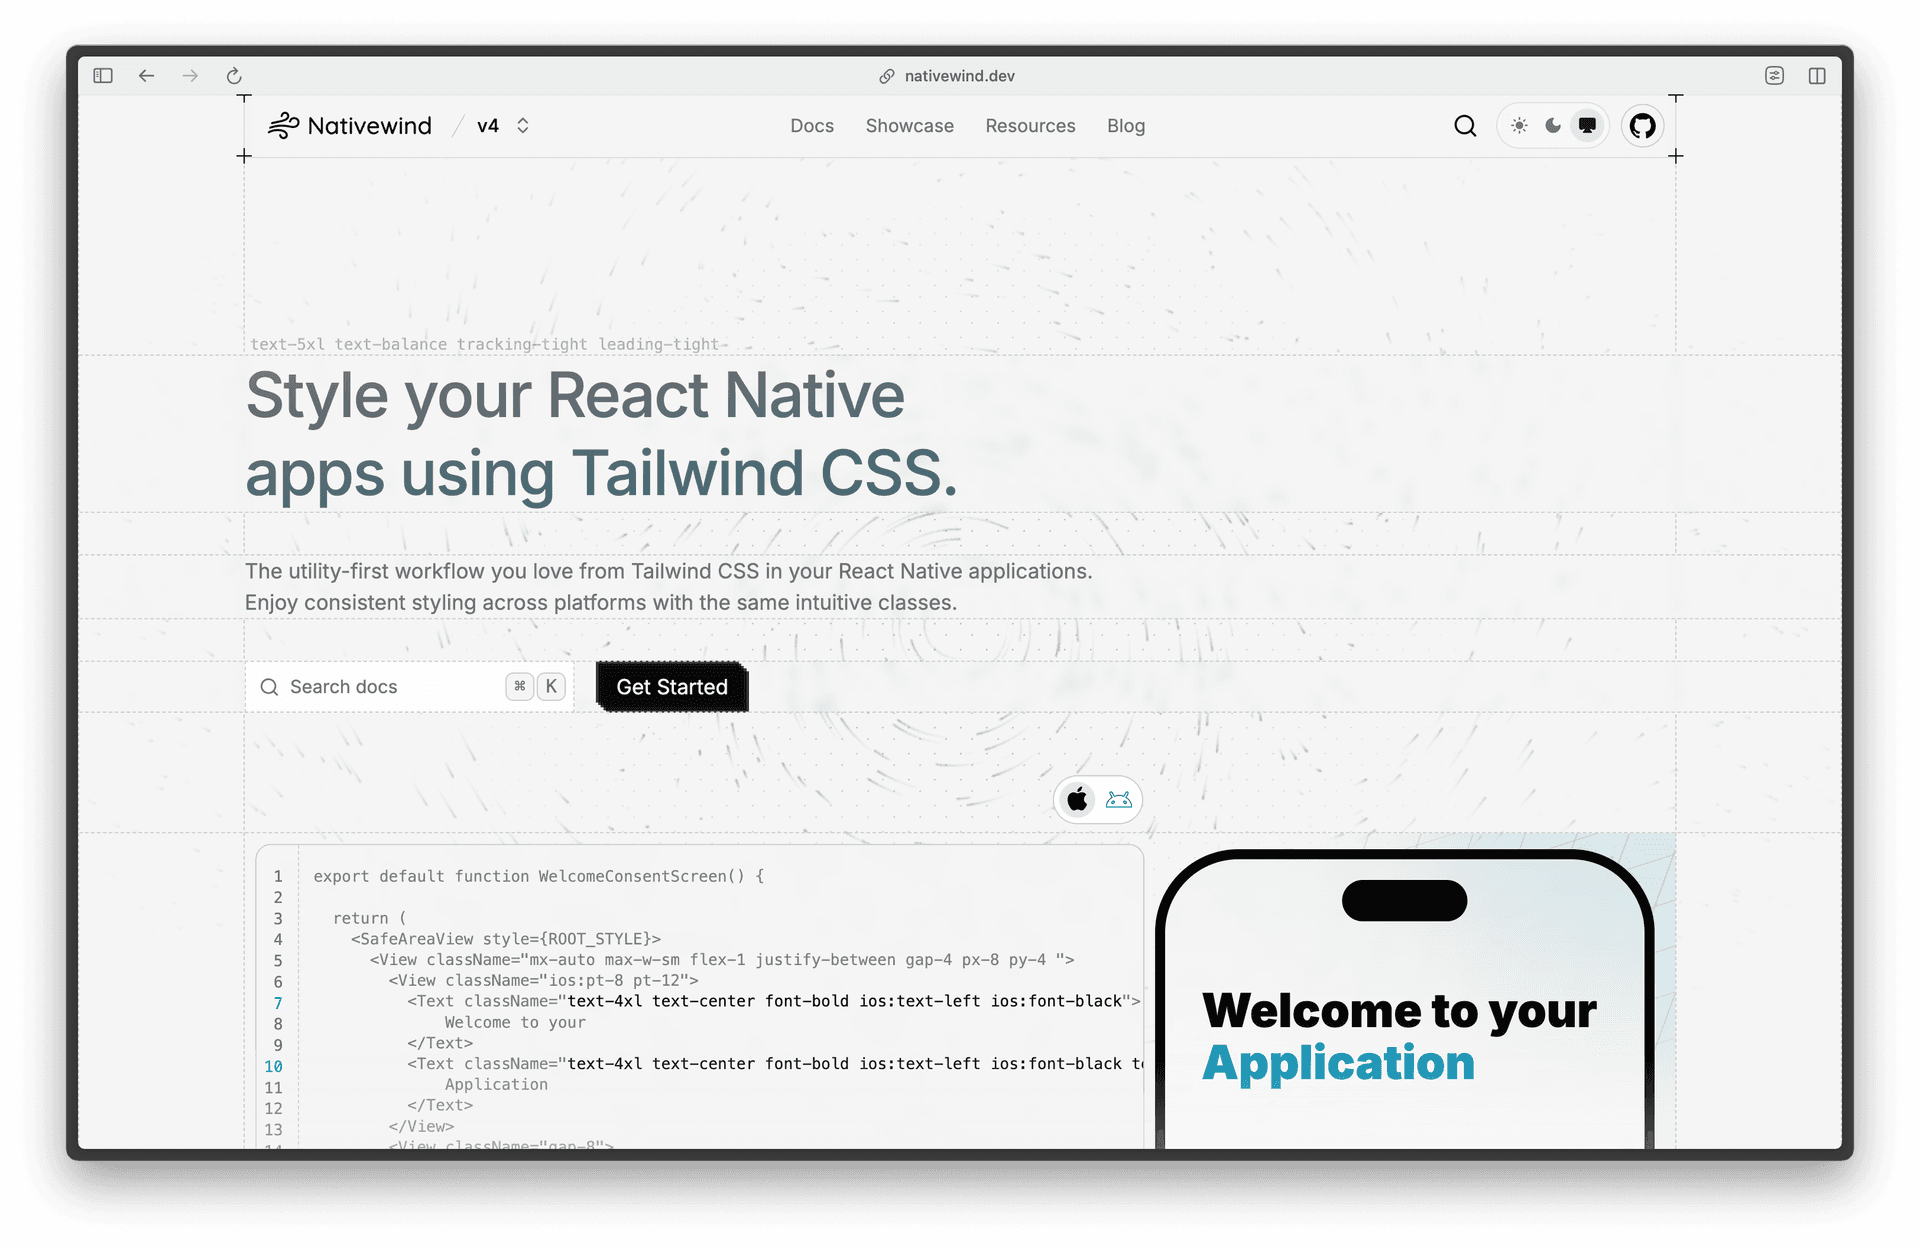The height and width of the screenshot is (1248, 1920).
Task: Open the Showcase menu item
Action: (909, 126)
